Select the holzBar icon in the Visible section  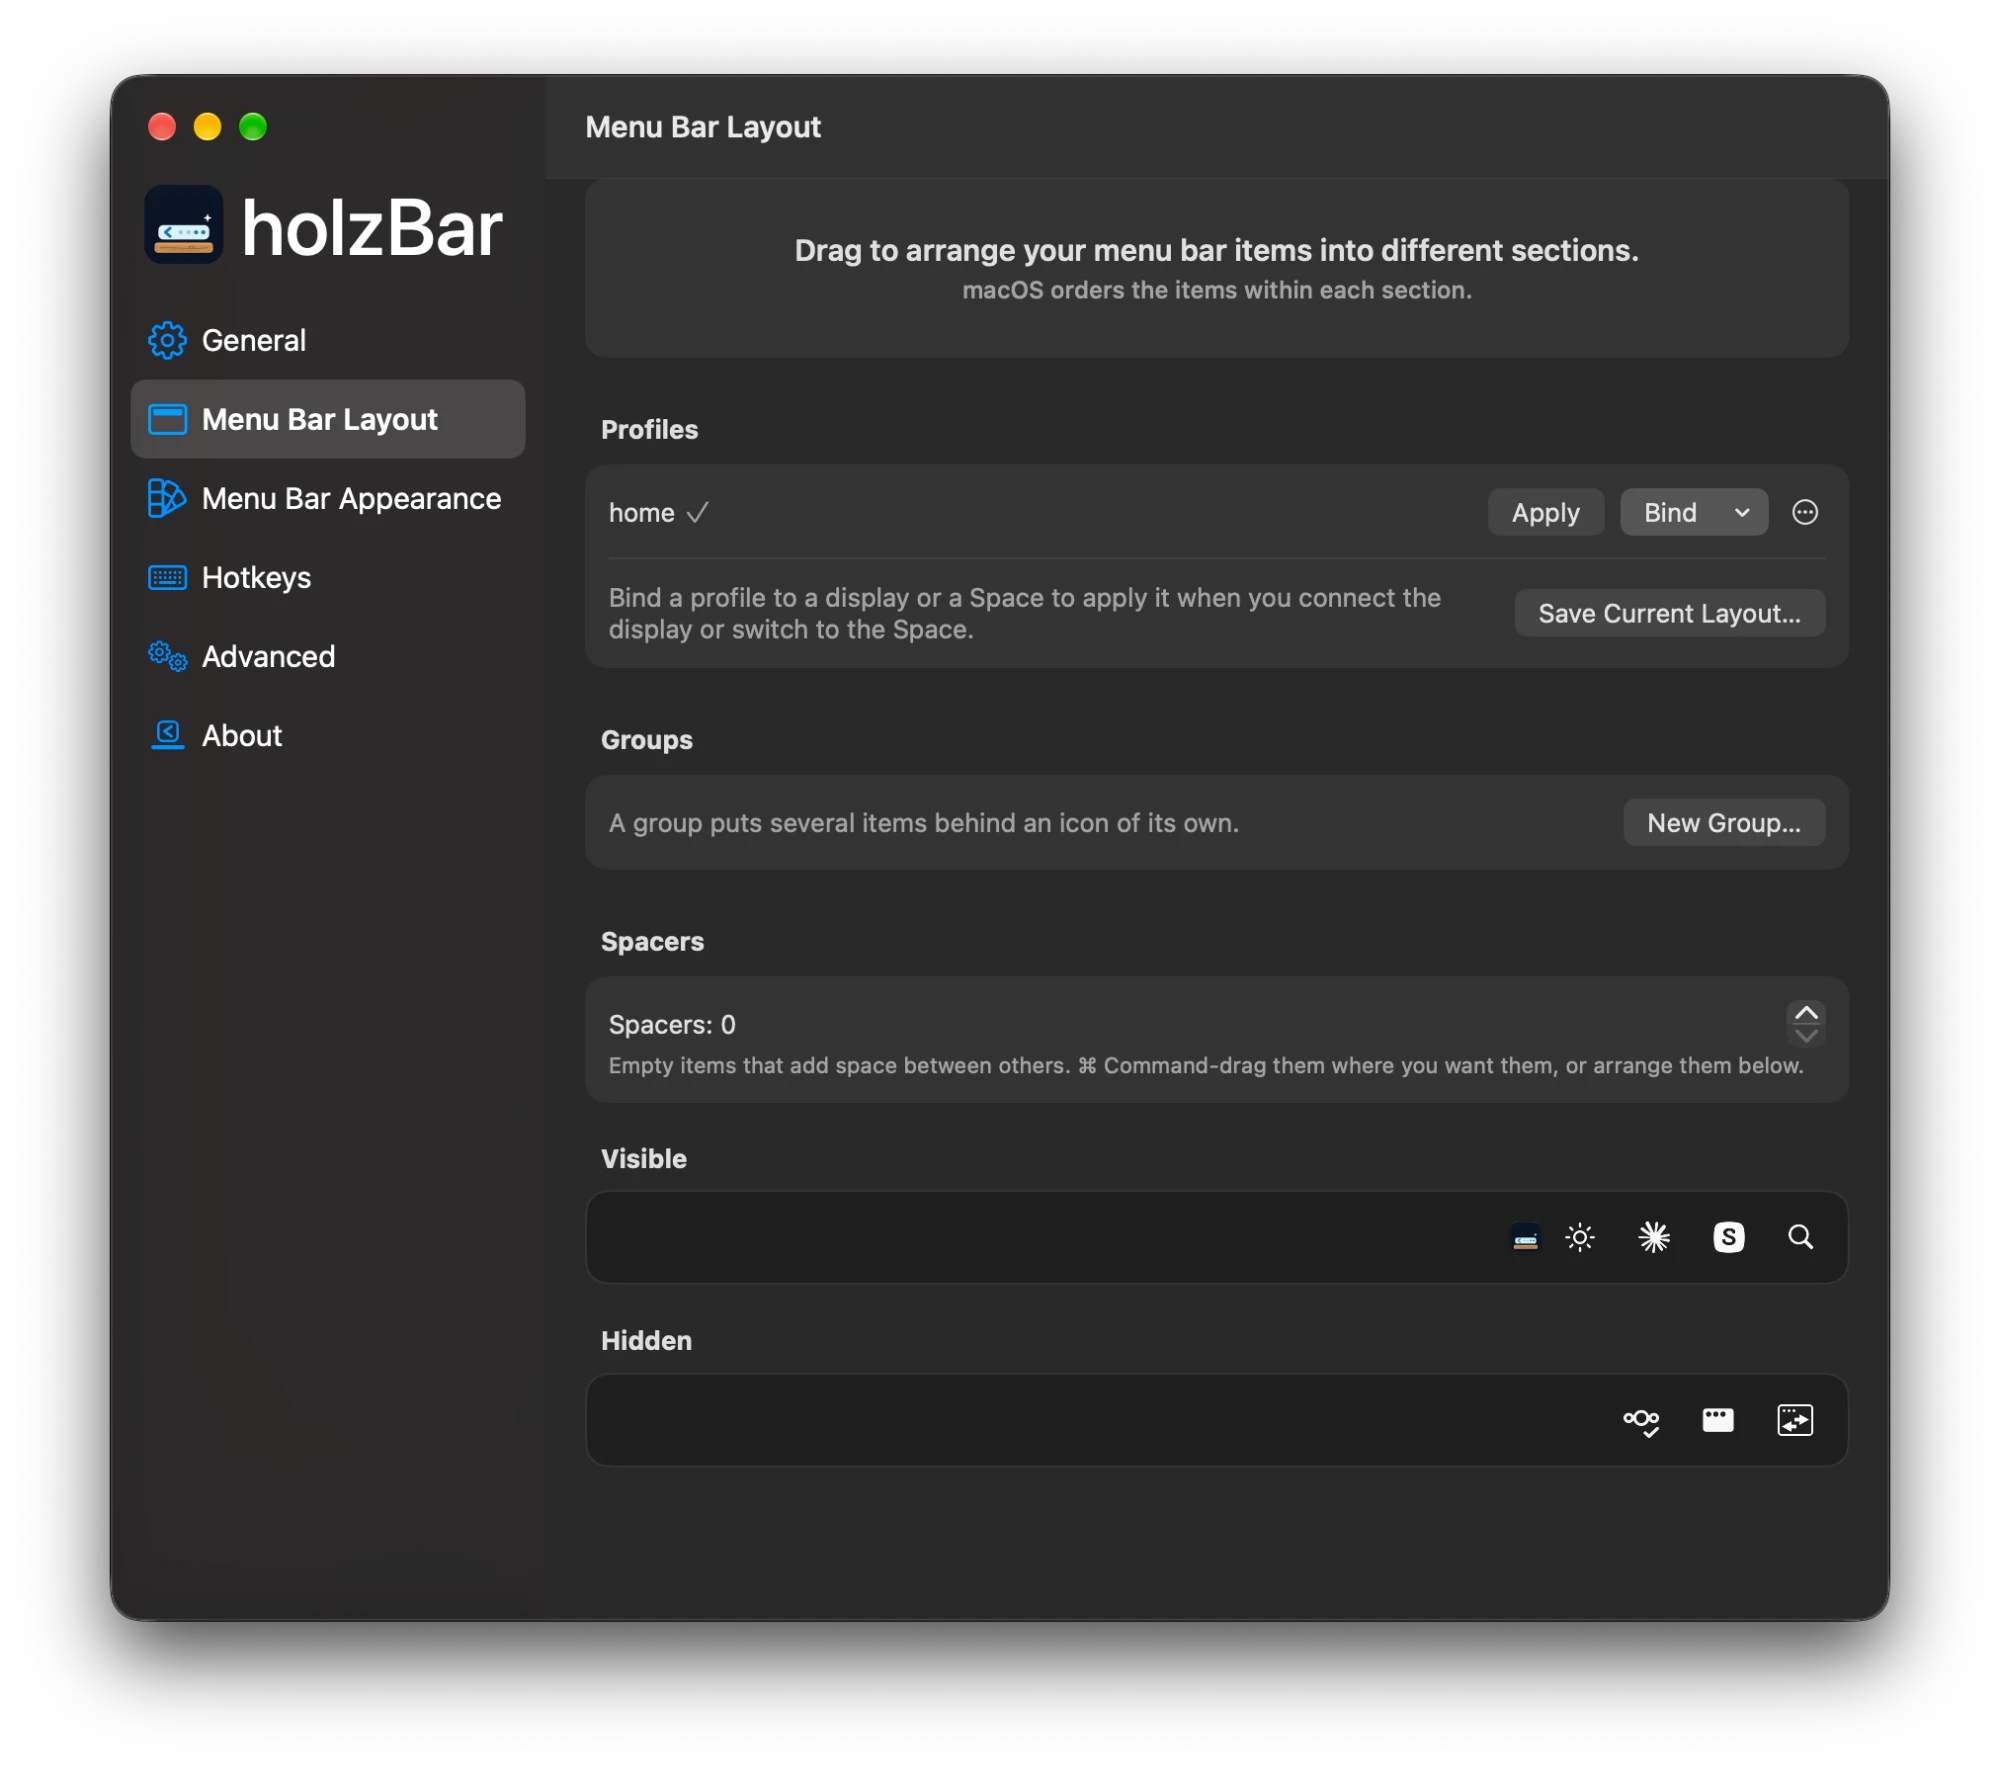(x=1525, y=1237)
